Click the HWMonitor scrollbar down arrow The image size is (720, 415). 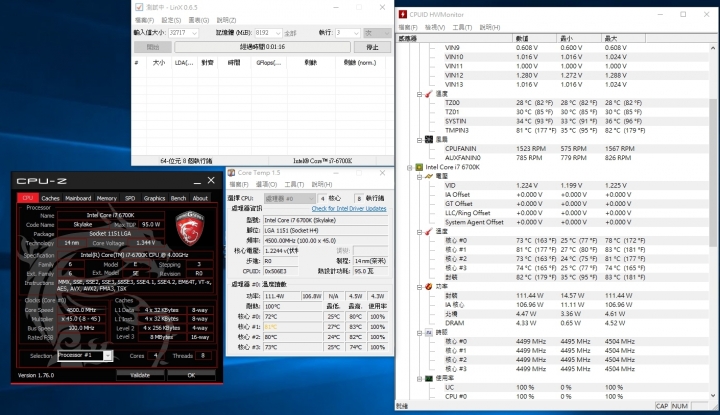713,395
